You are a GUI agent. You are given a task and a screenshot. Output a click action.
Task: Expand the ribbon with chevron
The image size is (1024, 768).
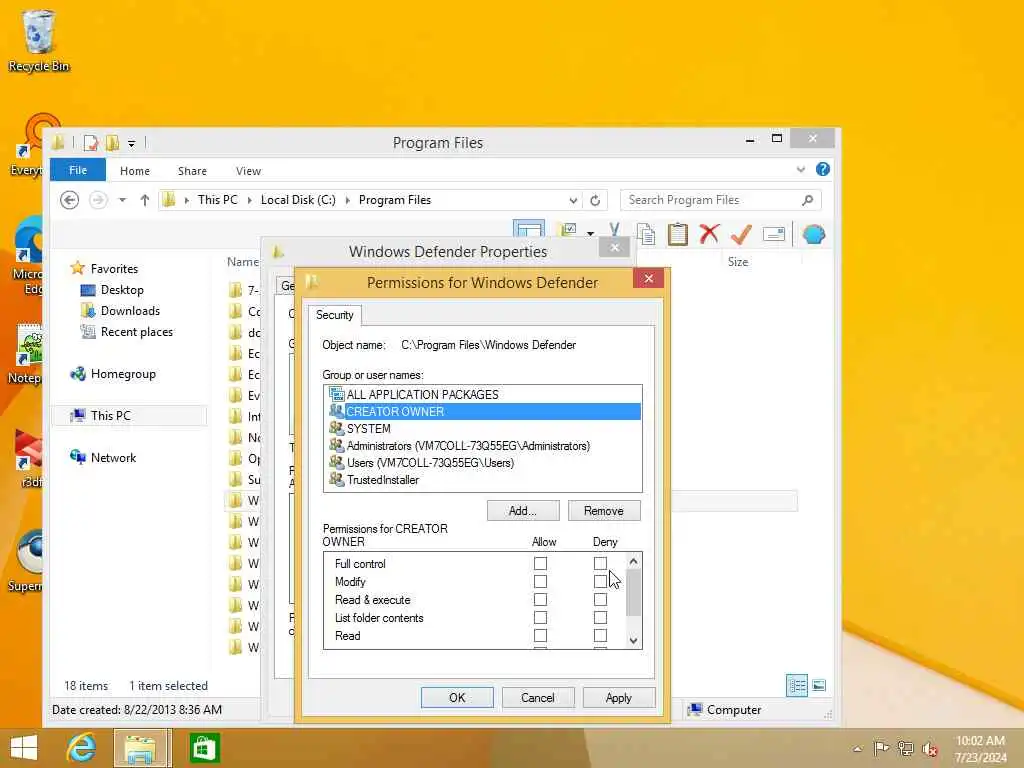801,170
